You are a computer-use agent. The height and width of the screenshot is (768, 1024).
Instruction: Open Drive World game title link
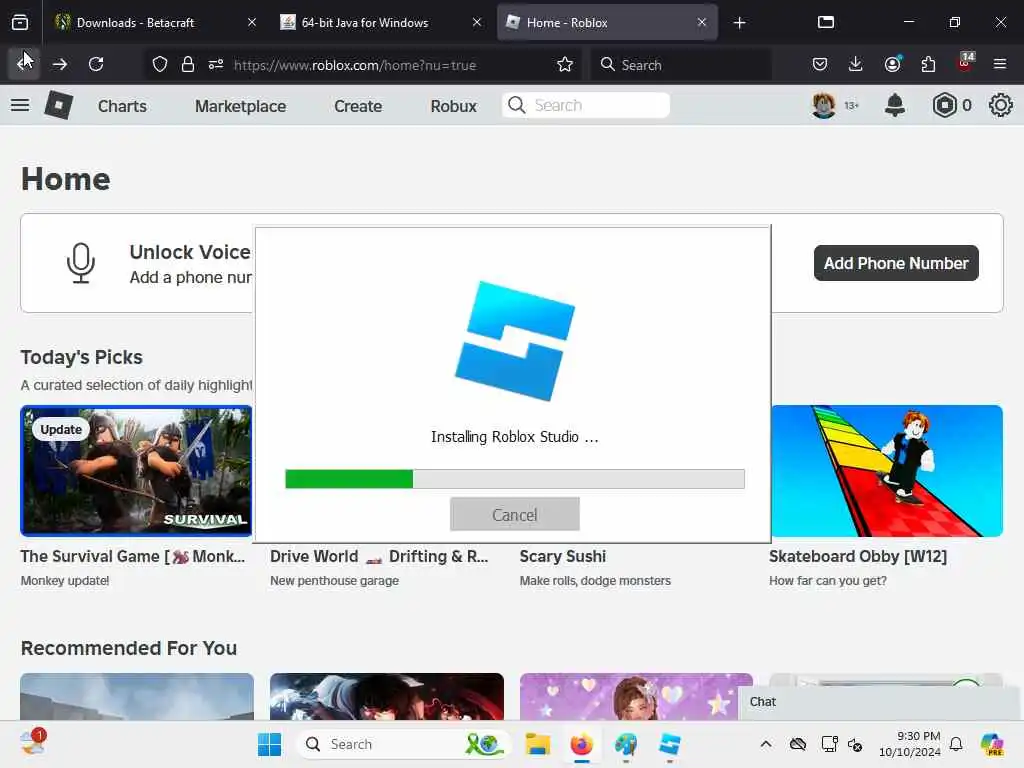[379, 556]
